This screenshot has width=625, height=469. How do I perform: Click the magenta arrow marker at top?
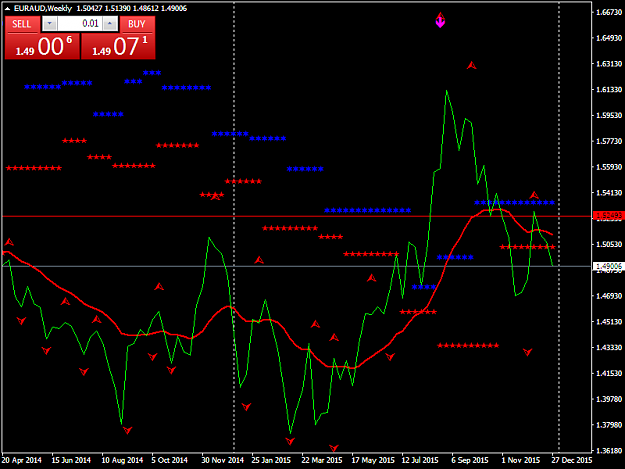click(440, 20)
